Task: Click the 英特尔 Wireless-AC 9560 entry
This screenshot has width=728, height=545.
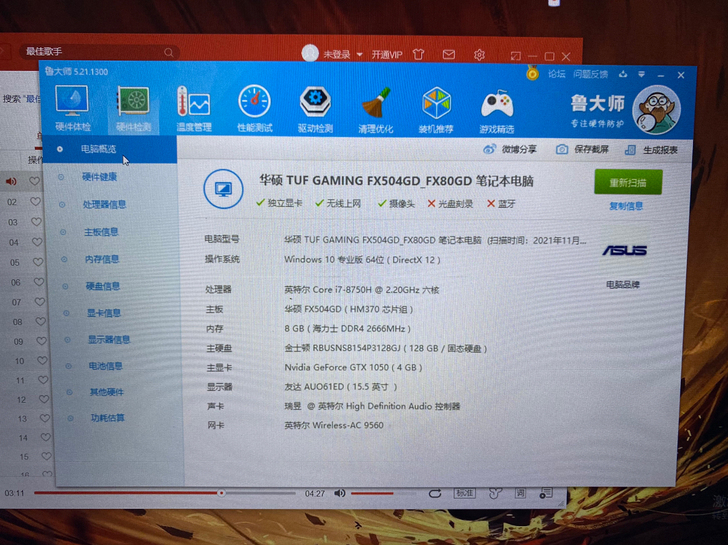Action: pyautogui.click(x=334, y=425)
